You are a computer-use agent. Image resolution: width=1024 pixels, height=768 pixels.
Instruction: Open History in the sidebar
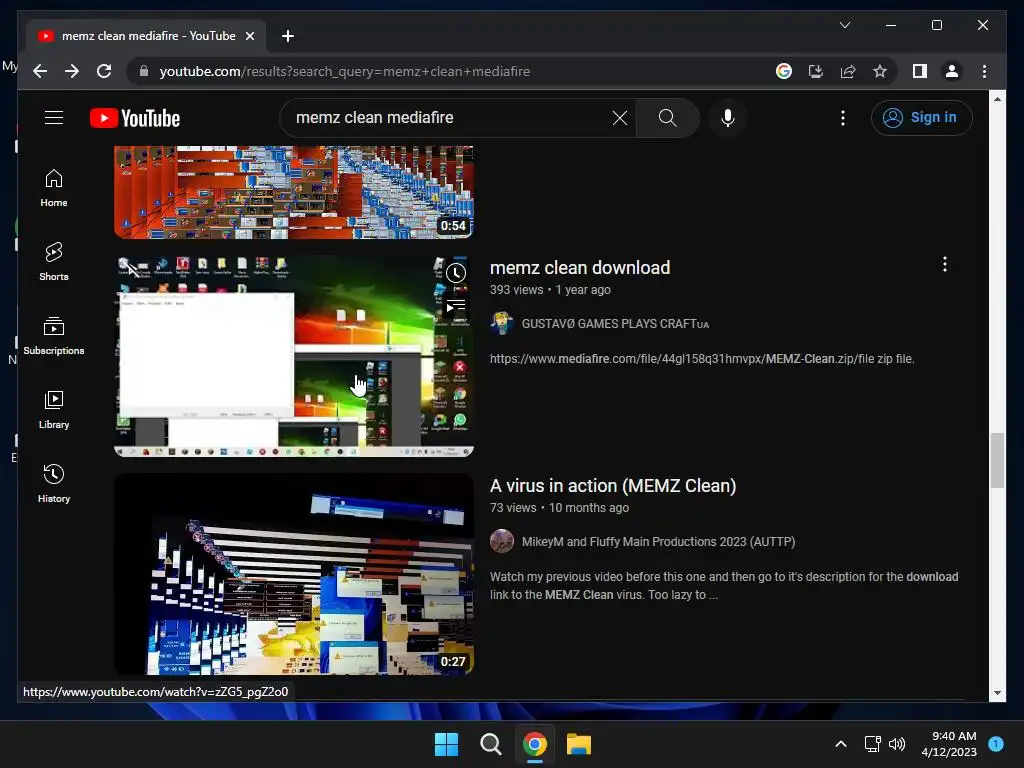54,483
